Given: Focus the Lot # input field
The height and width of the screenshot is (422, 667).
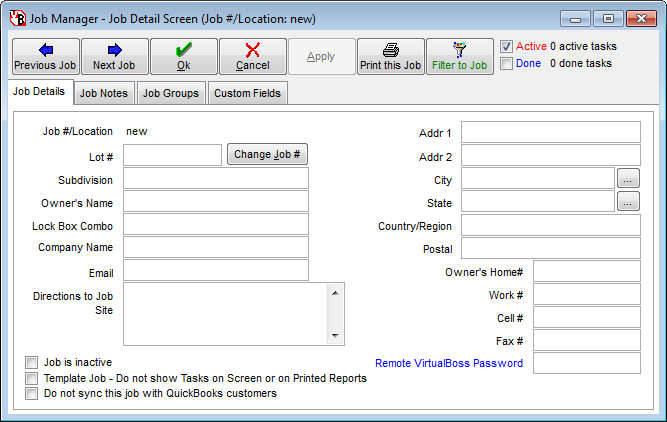Looking at the screenshot, I should pyautogui.click(x=172, y=155).
